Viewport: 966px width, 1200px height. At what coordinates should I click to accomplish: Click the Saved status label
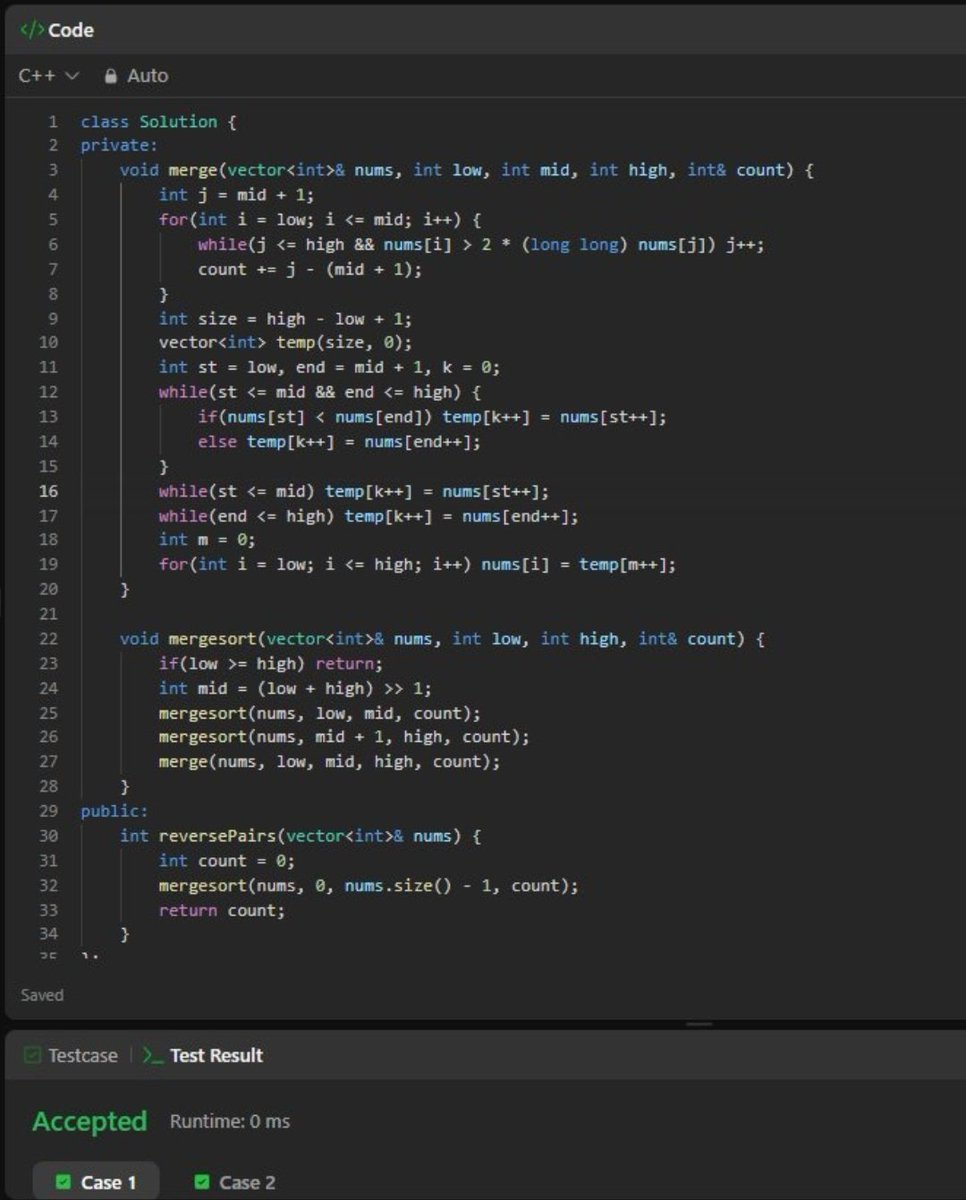[42, 995]
